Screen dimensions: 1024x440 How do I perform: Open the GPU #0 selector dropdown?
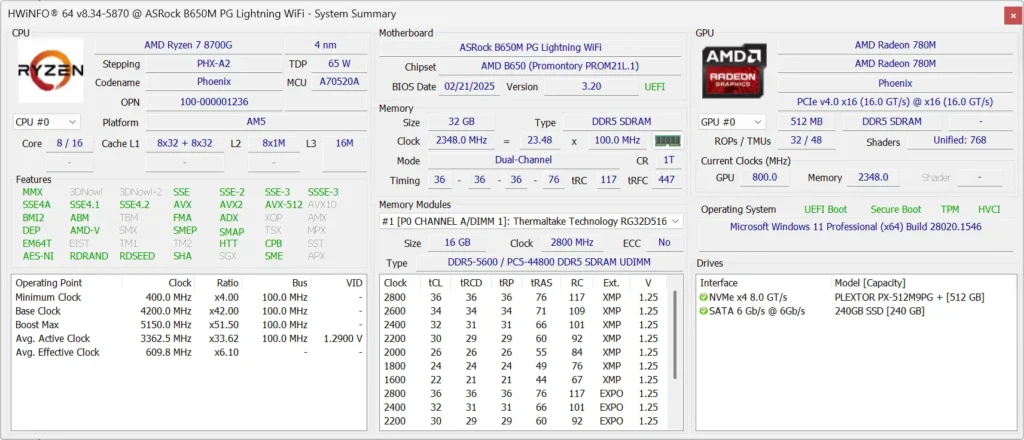732,122
